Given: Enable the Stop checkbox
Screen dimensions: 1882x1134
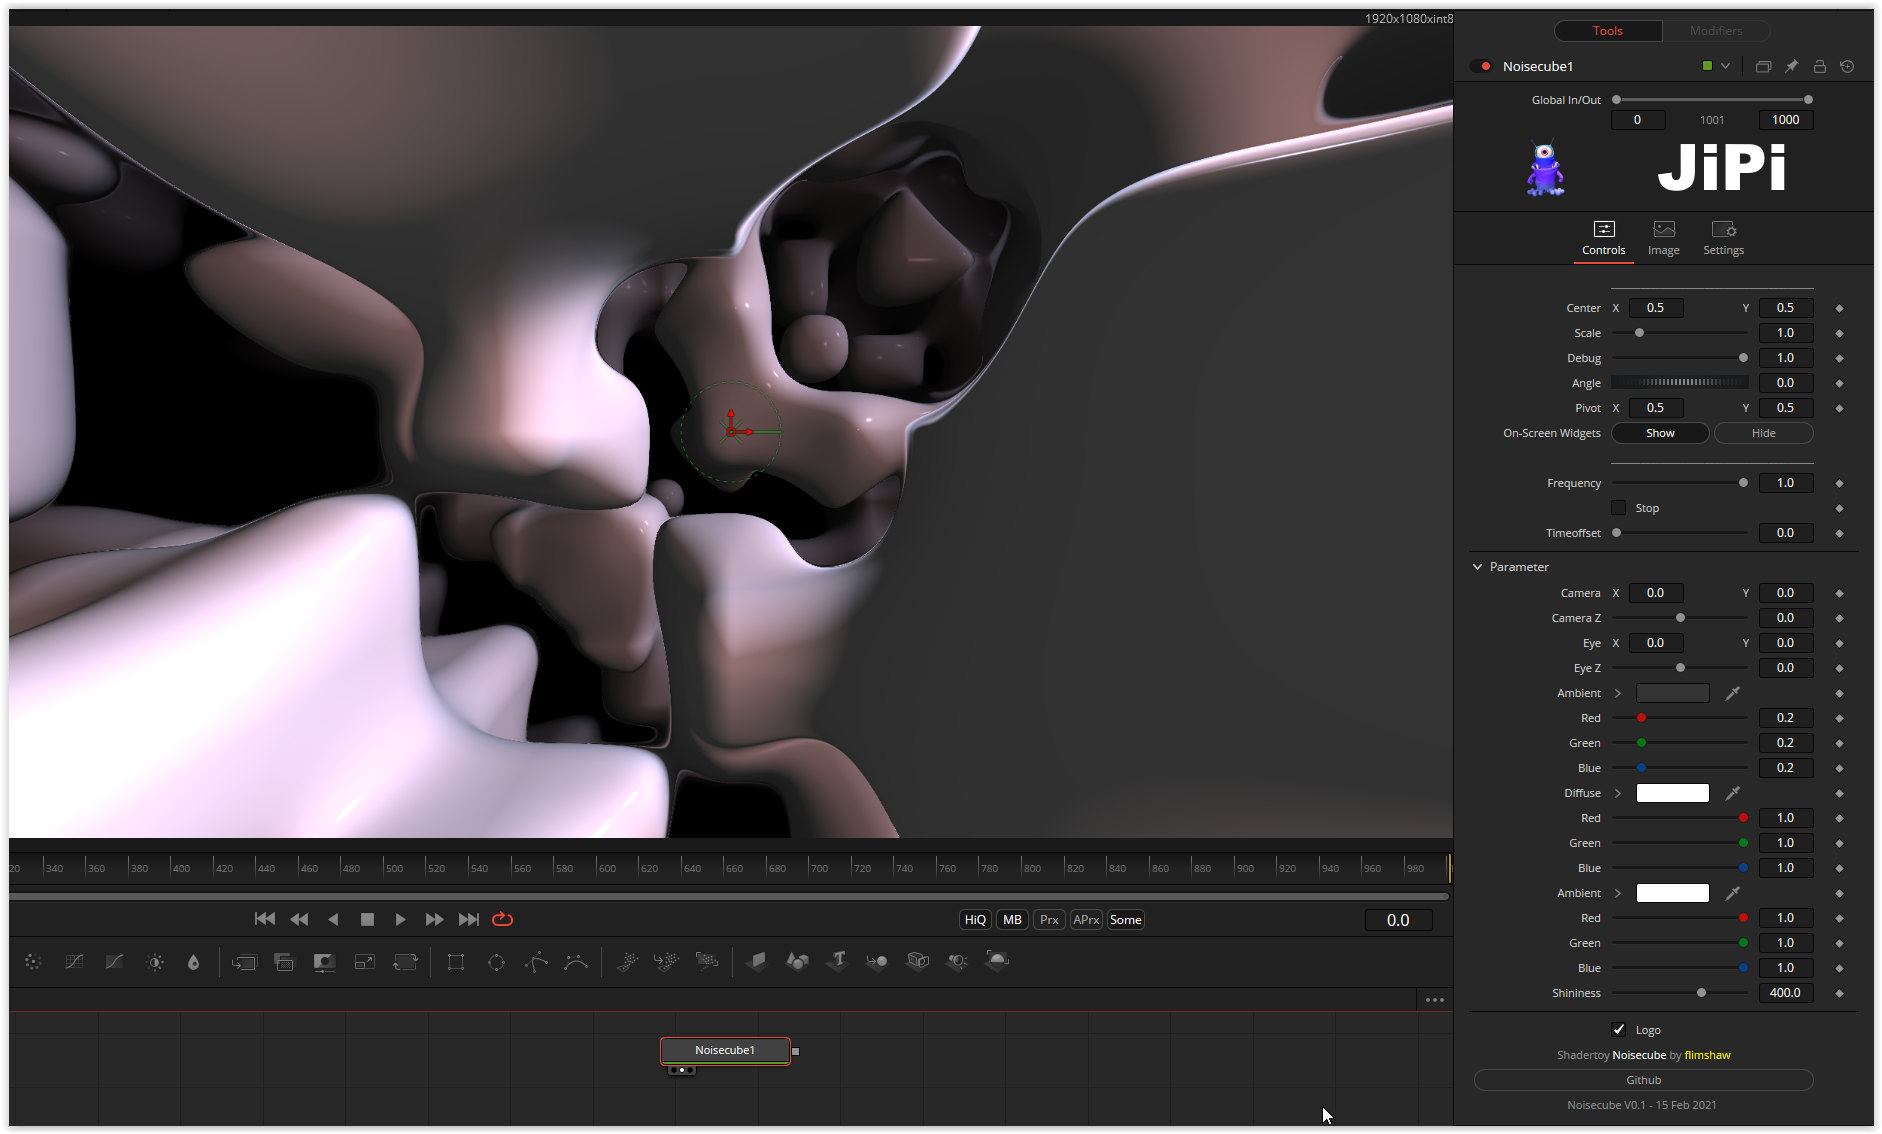Looking at the screenshot, I should (1619, 508).
